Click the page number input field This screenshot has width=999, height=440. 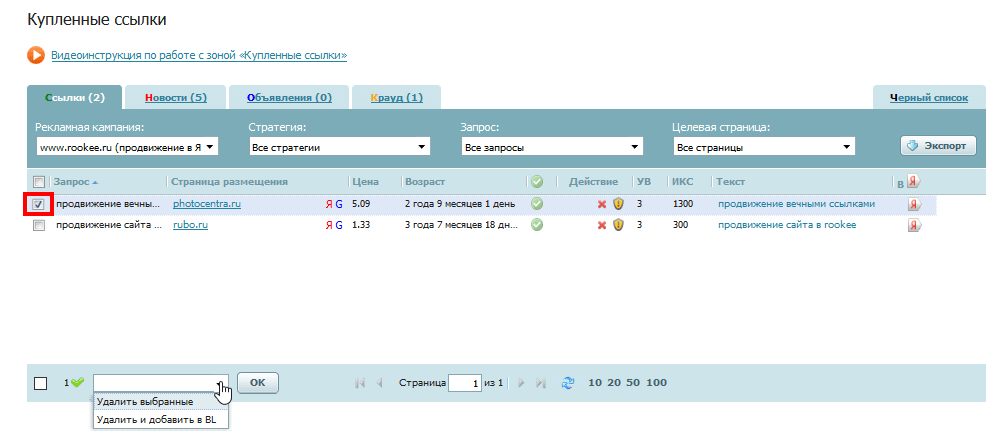(x=464, y=383)
